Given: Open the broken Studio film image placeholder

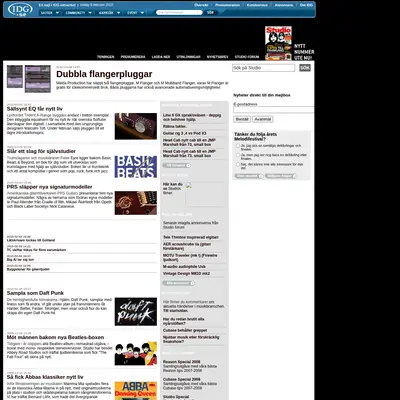Looking at the screenshot, I should point(205,194).
